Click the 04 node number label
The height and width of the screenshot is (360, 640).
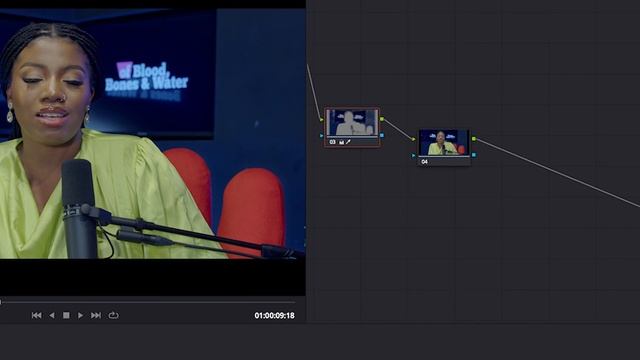point(424,162)
